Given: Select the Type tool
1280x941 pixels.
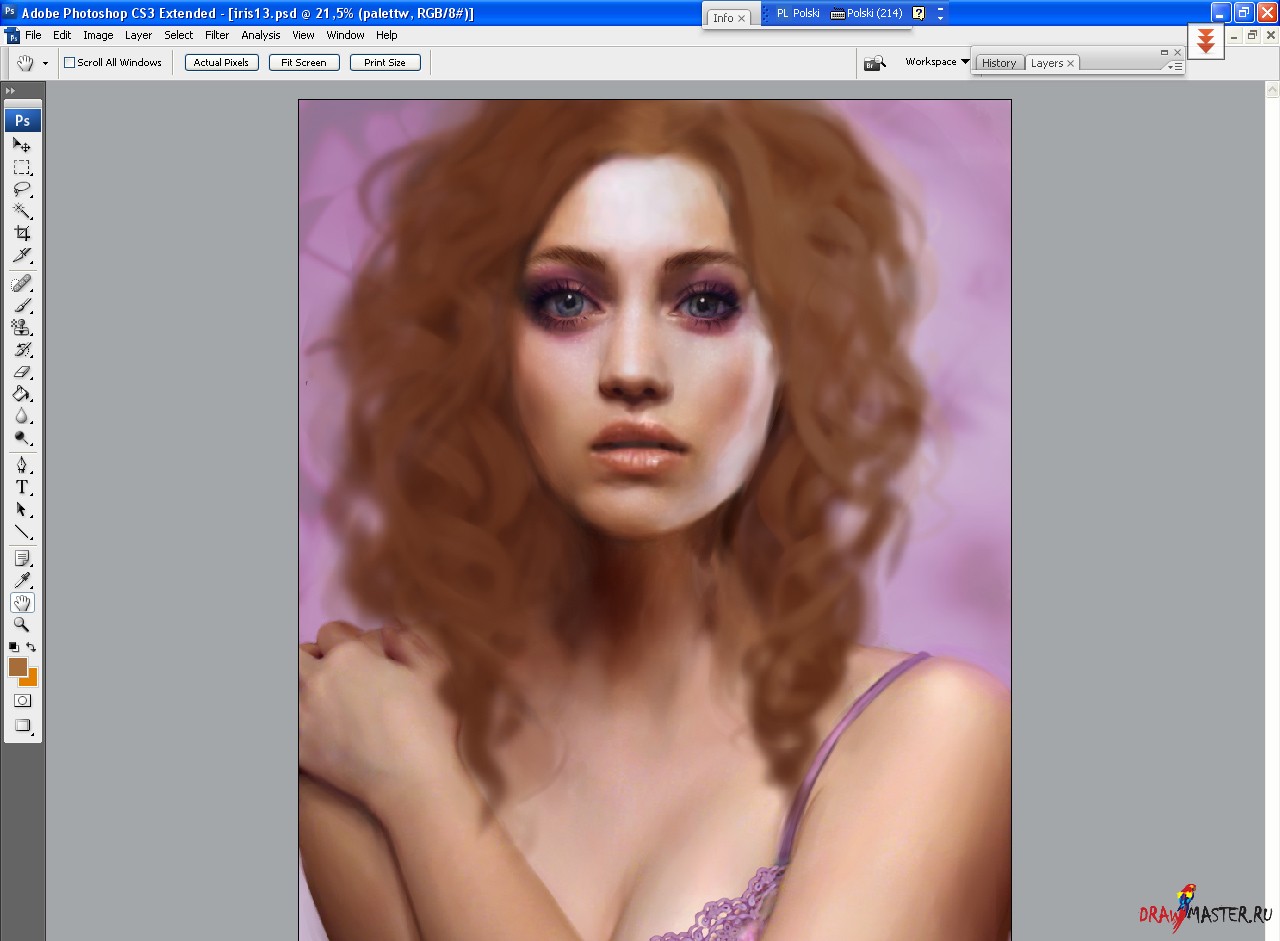Looking at the screenshot, I should coord(22,487).
